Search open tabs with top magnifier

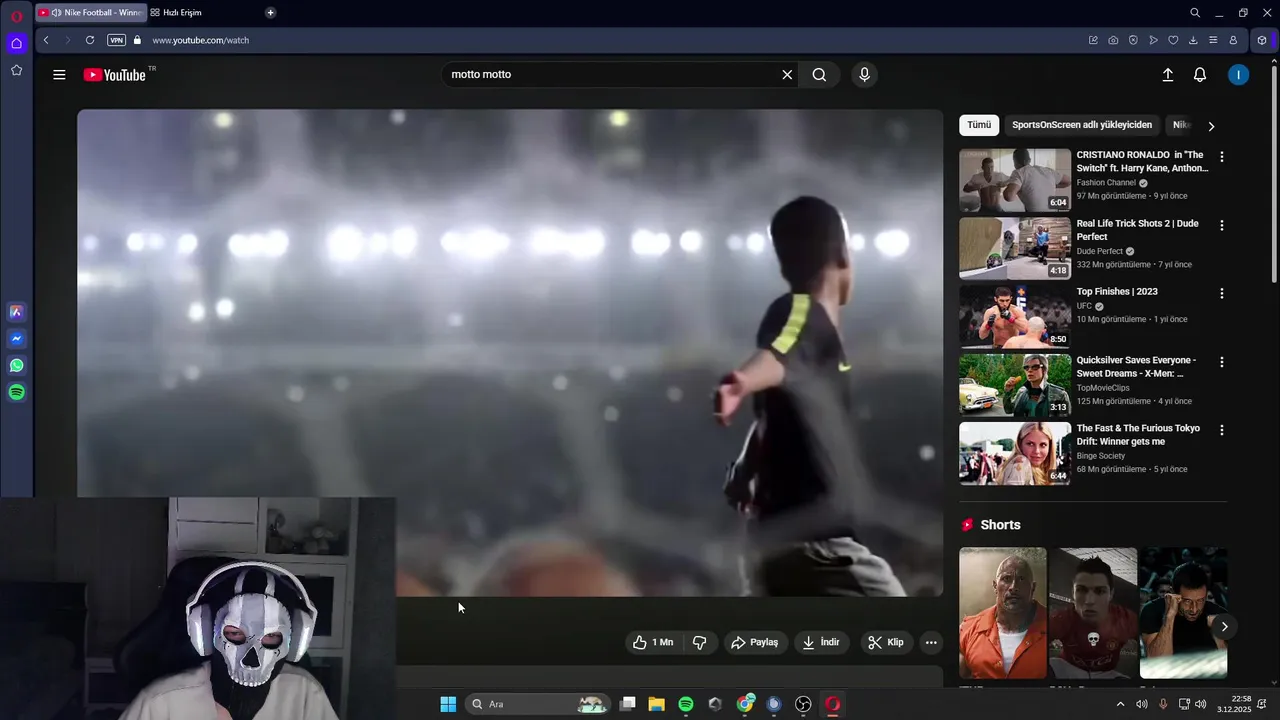[x=1195, y=13]
